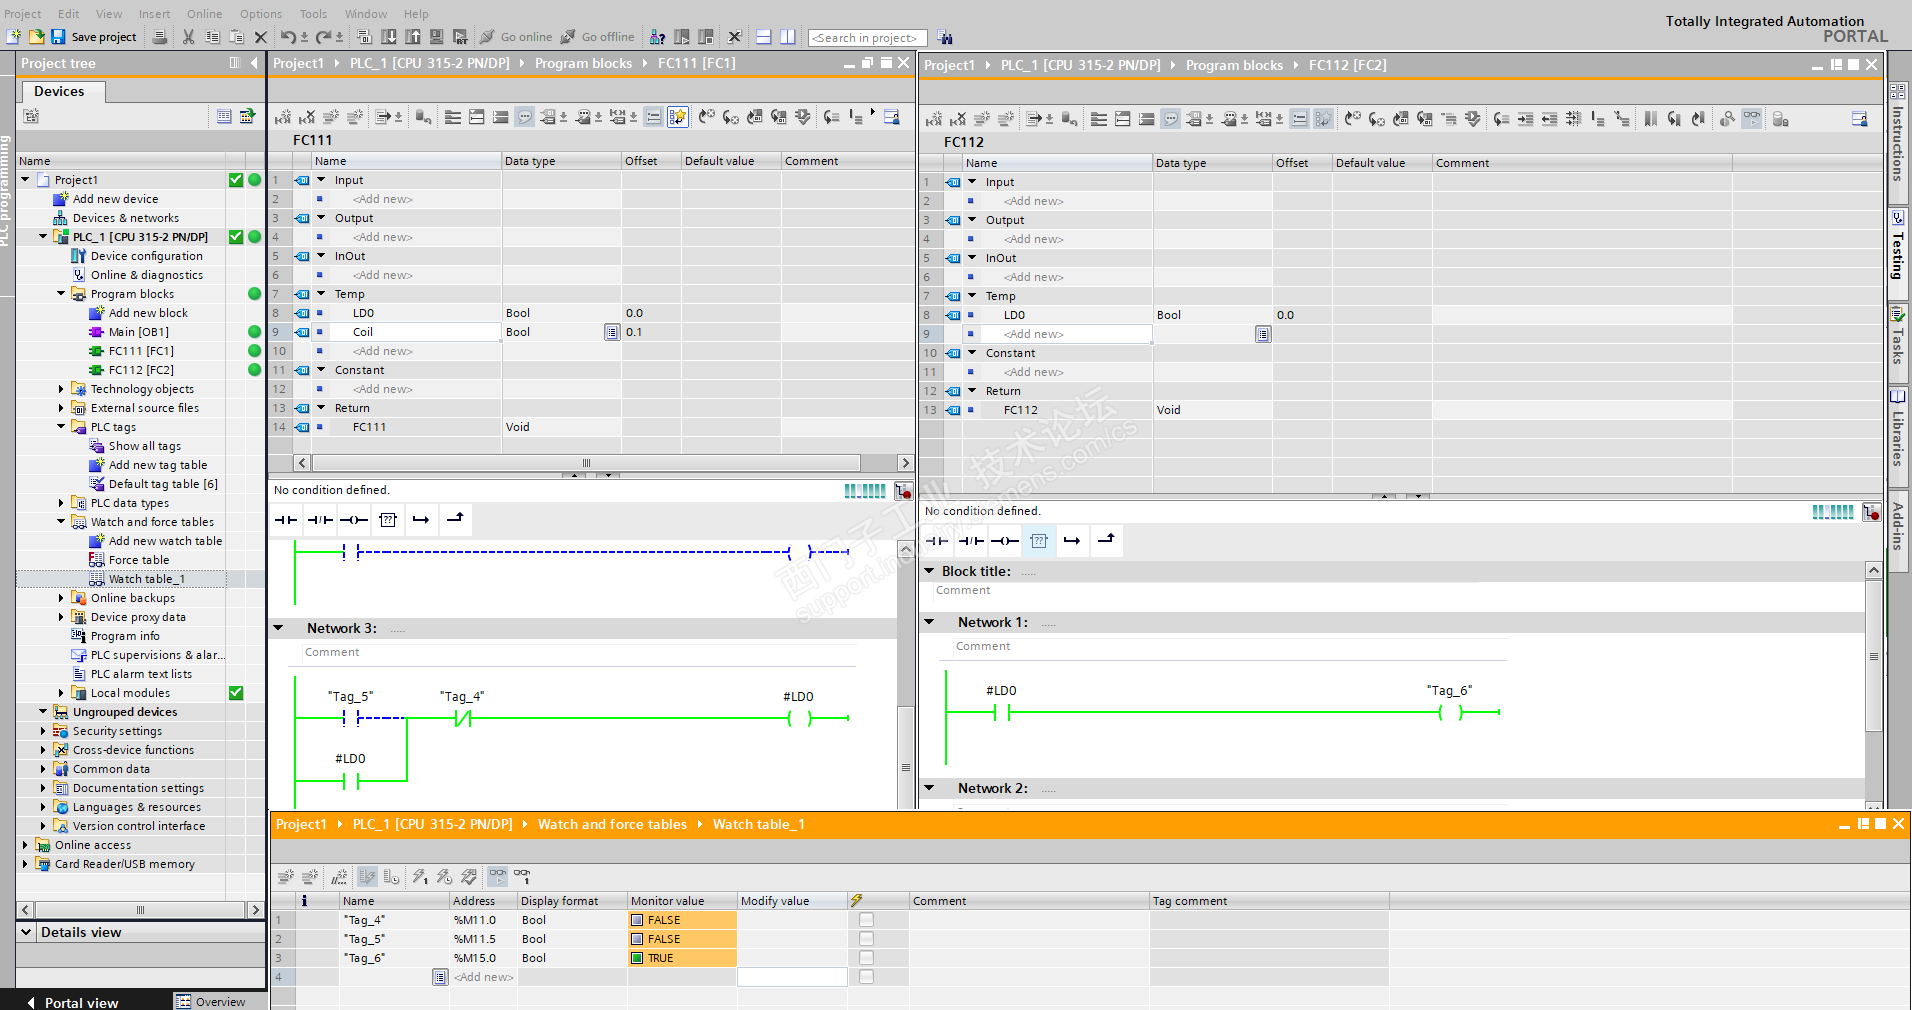
Task: Insert an empty box in the FC111 editor
Action: click(388, 520)
